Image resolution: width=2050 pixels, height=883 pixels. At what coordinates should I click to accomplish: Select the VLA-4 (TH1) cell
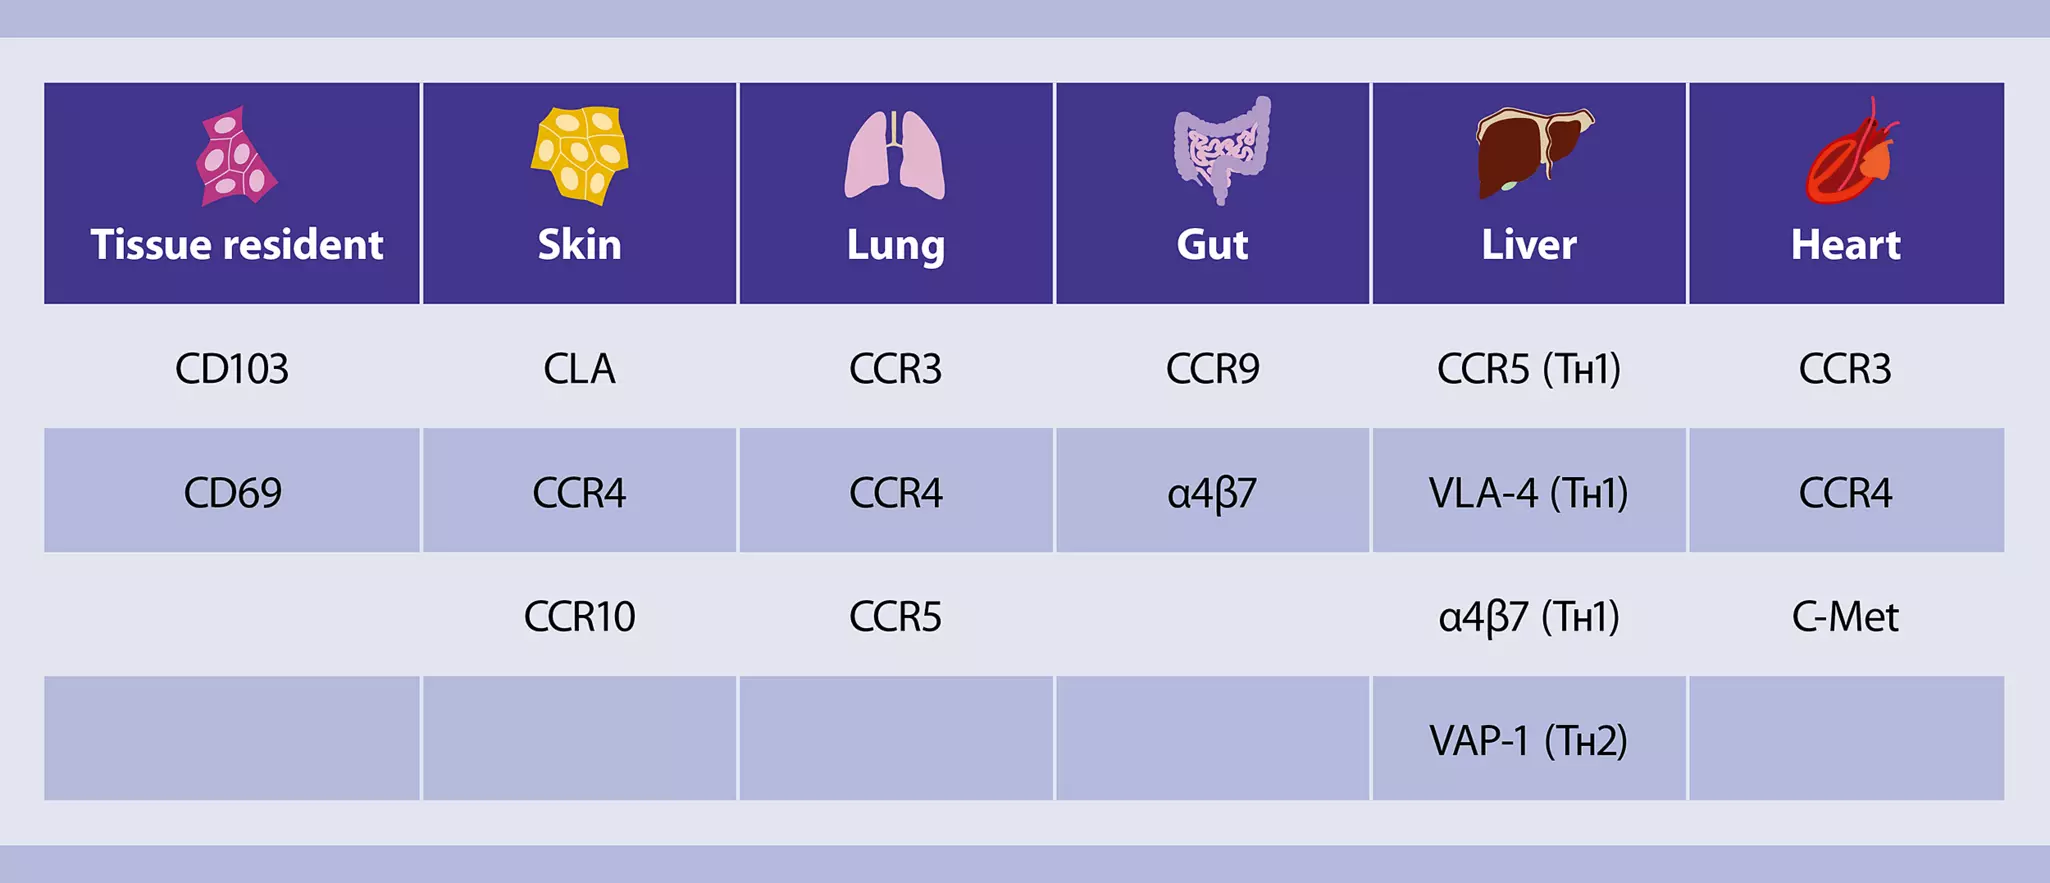click(x=1529, y=493)
